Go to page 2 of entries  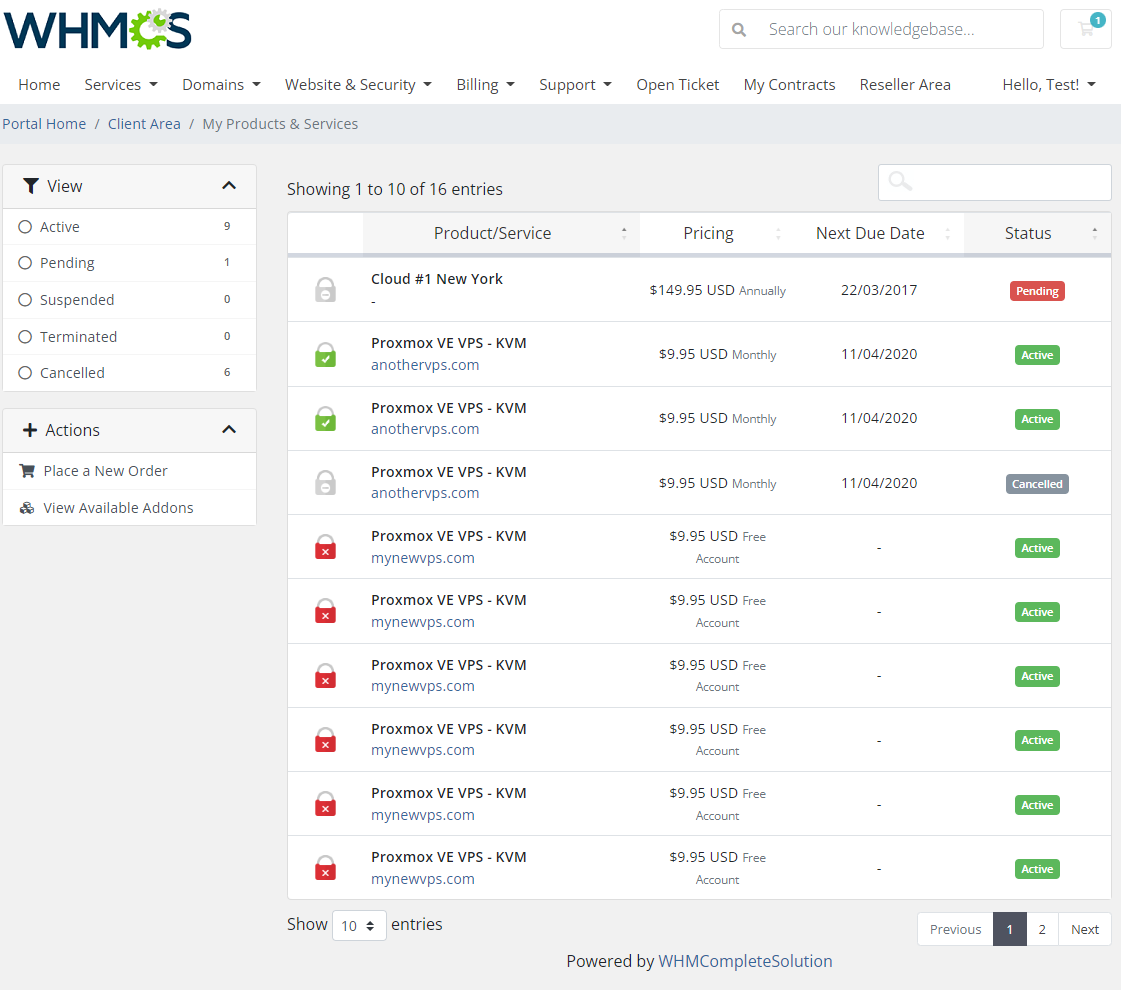click(x=1042, y=929)
